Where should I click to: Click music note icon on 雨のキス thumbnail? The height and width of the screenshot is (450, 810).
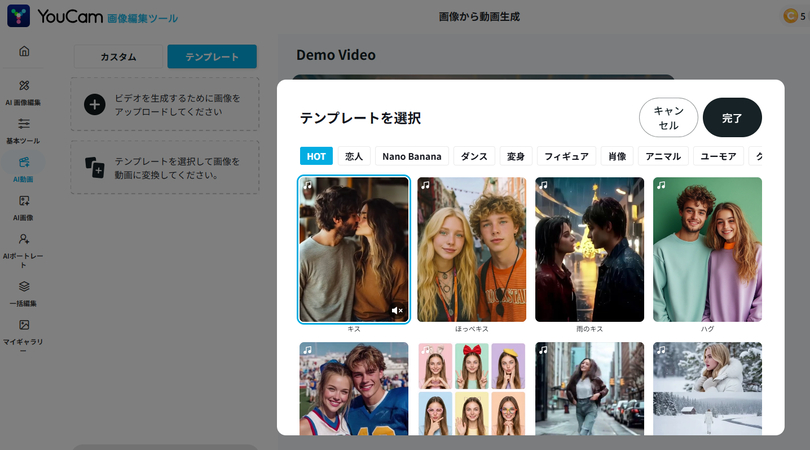(543, 185)
